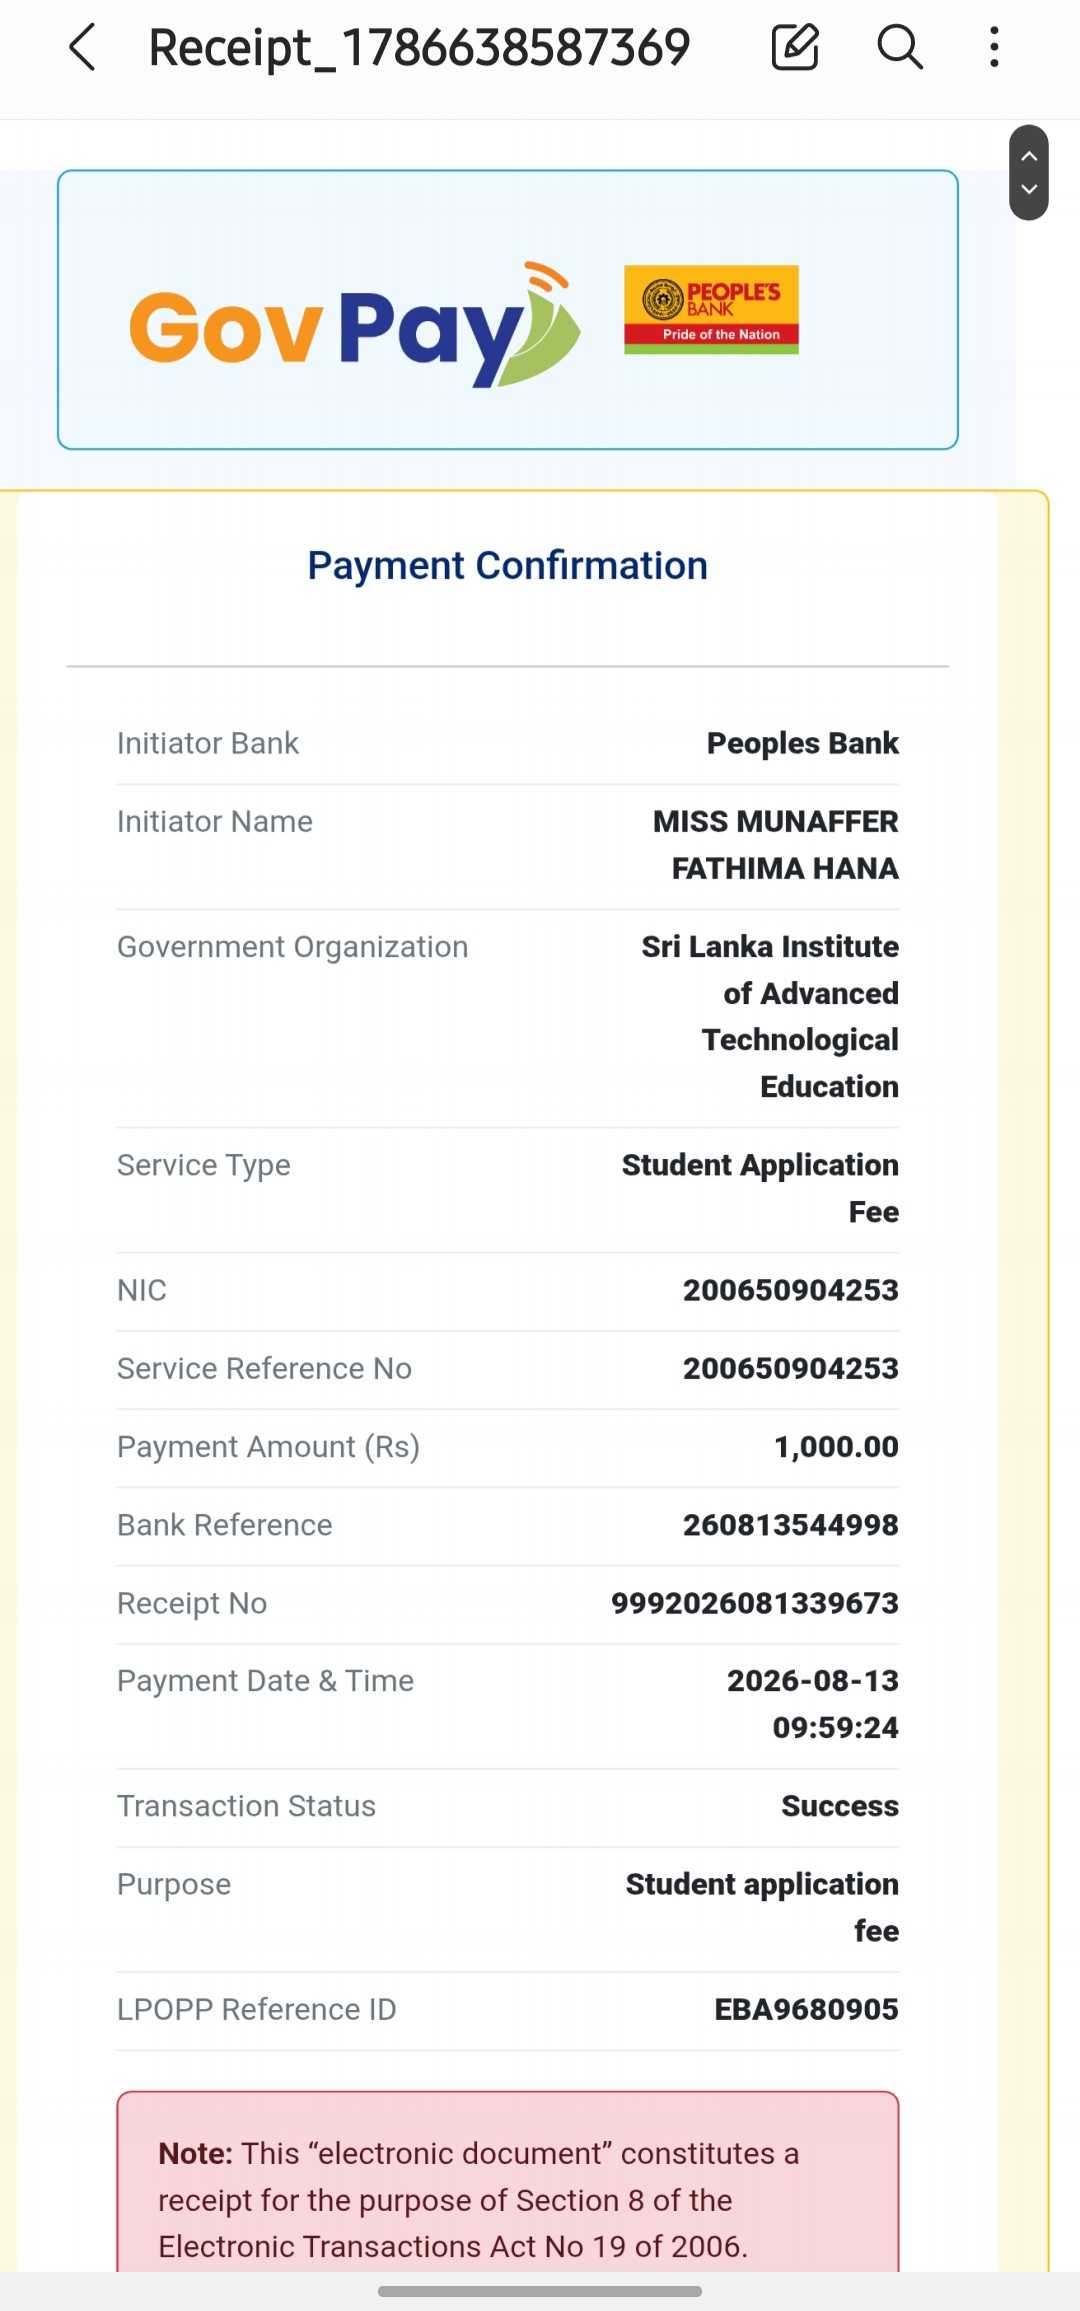Open the search magnifier icon
Screen dimensions: 1080x2311
[x=900, y=47]
